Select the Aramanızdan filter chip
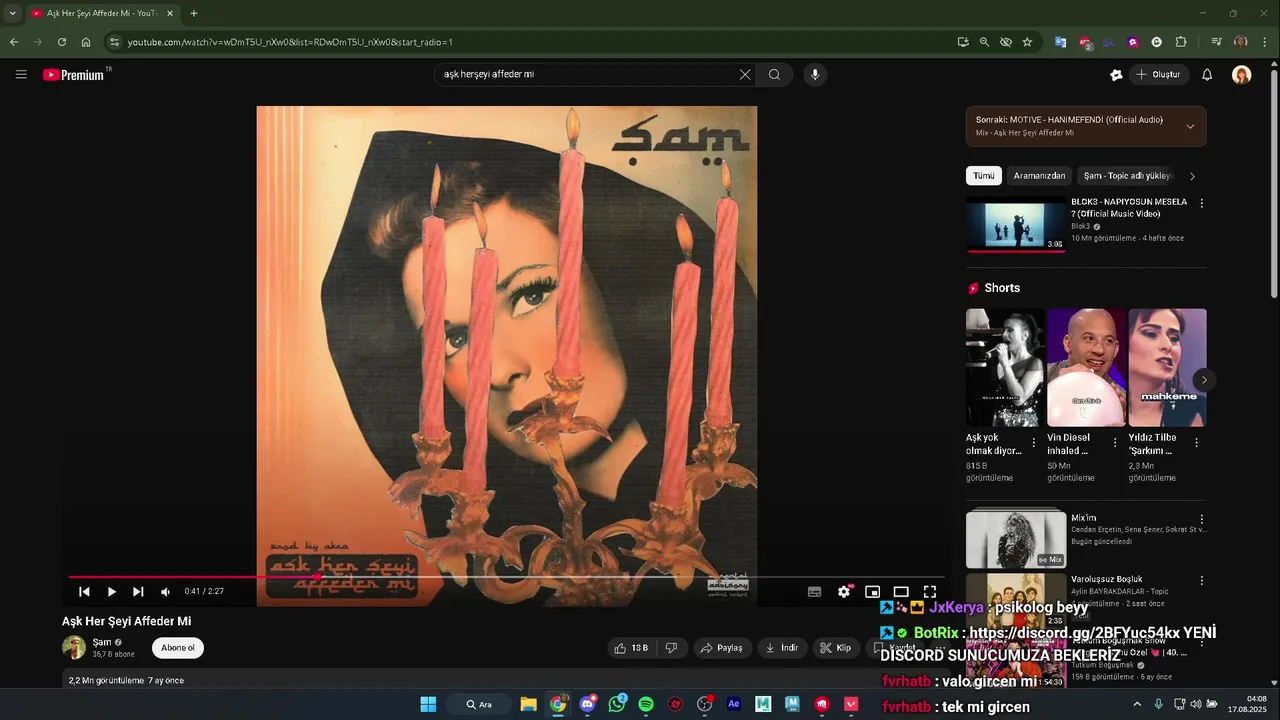 pyautogui.click(x=1039, y=175)
